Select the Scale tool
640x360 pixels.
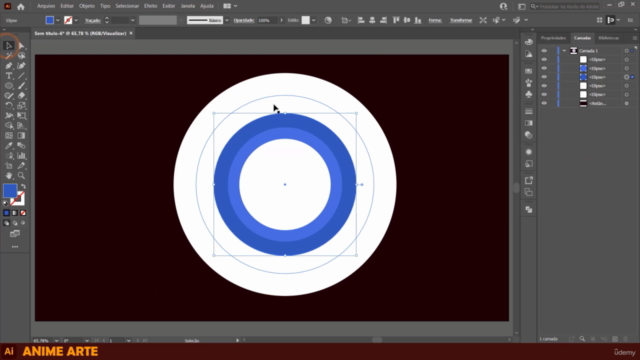click(x=21, y=106)
